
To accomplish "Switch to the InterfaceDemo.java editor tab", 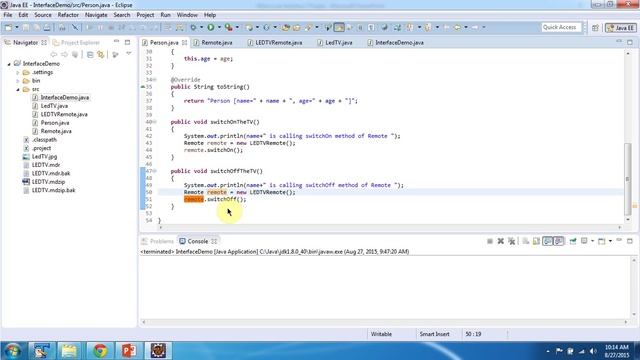I will point(399,42).
